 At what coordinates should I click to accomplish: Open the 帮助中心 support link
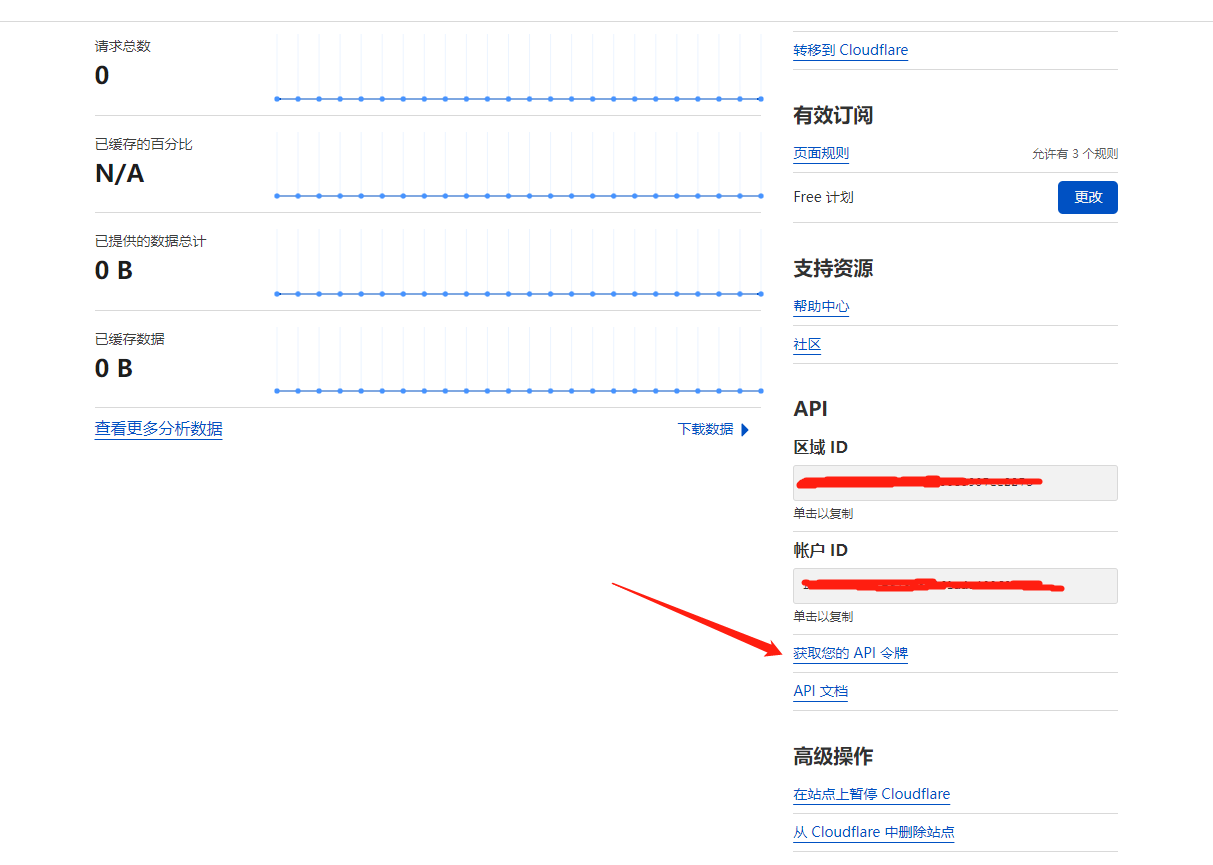tap(821, 307)
